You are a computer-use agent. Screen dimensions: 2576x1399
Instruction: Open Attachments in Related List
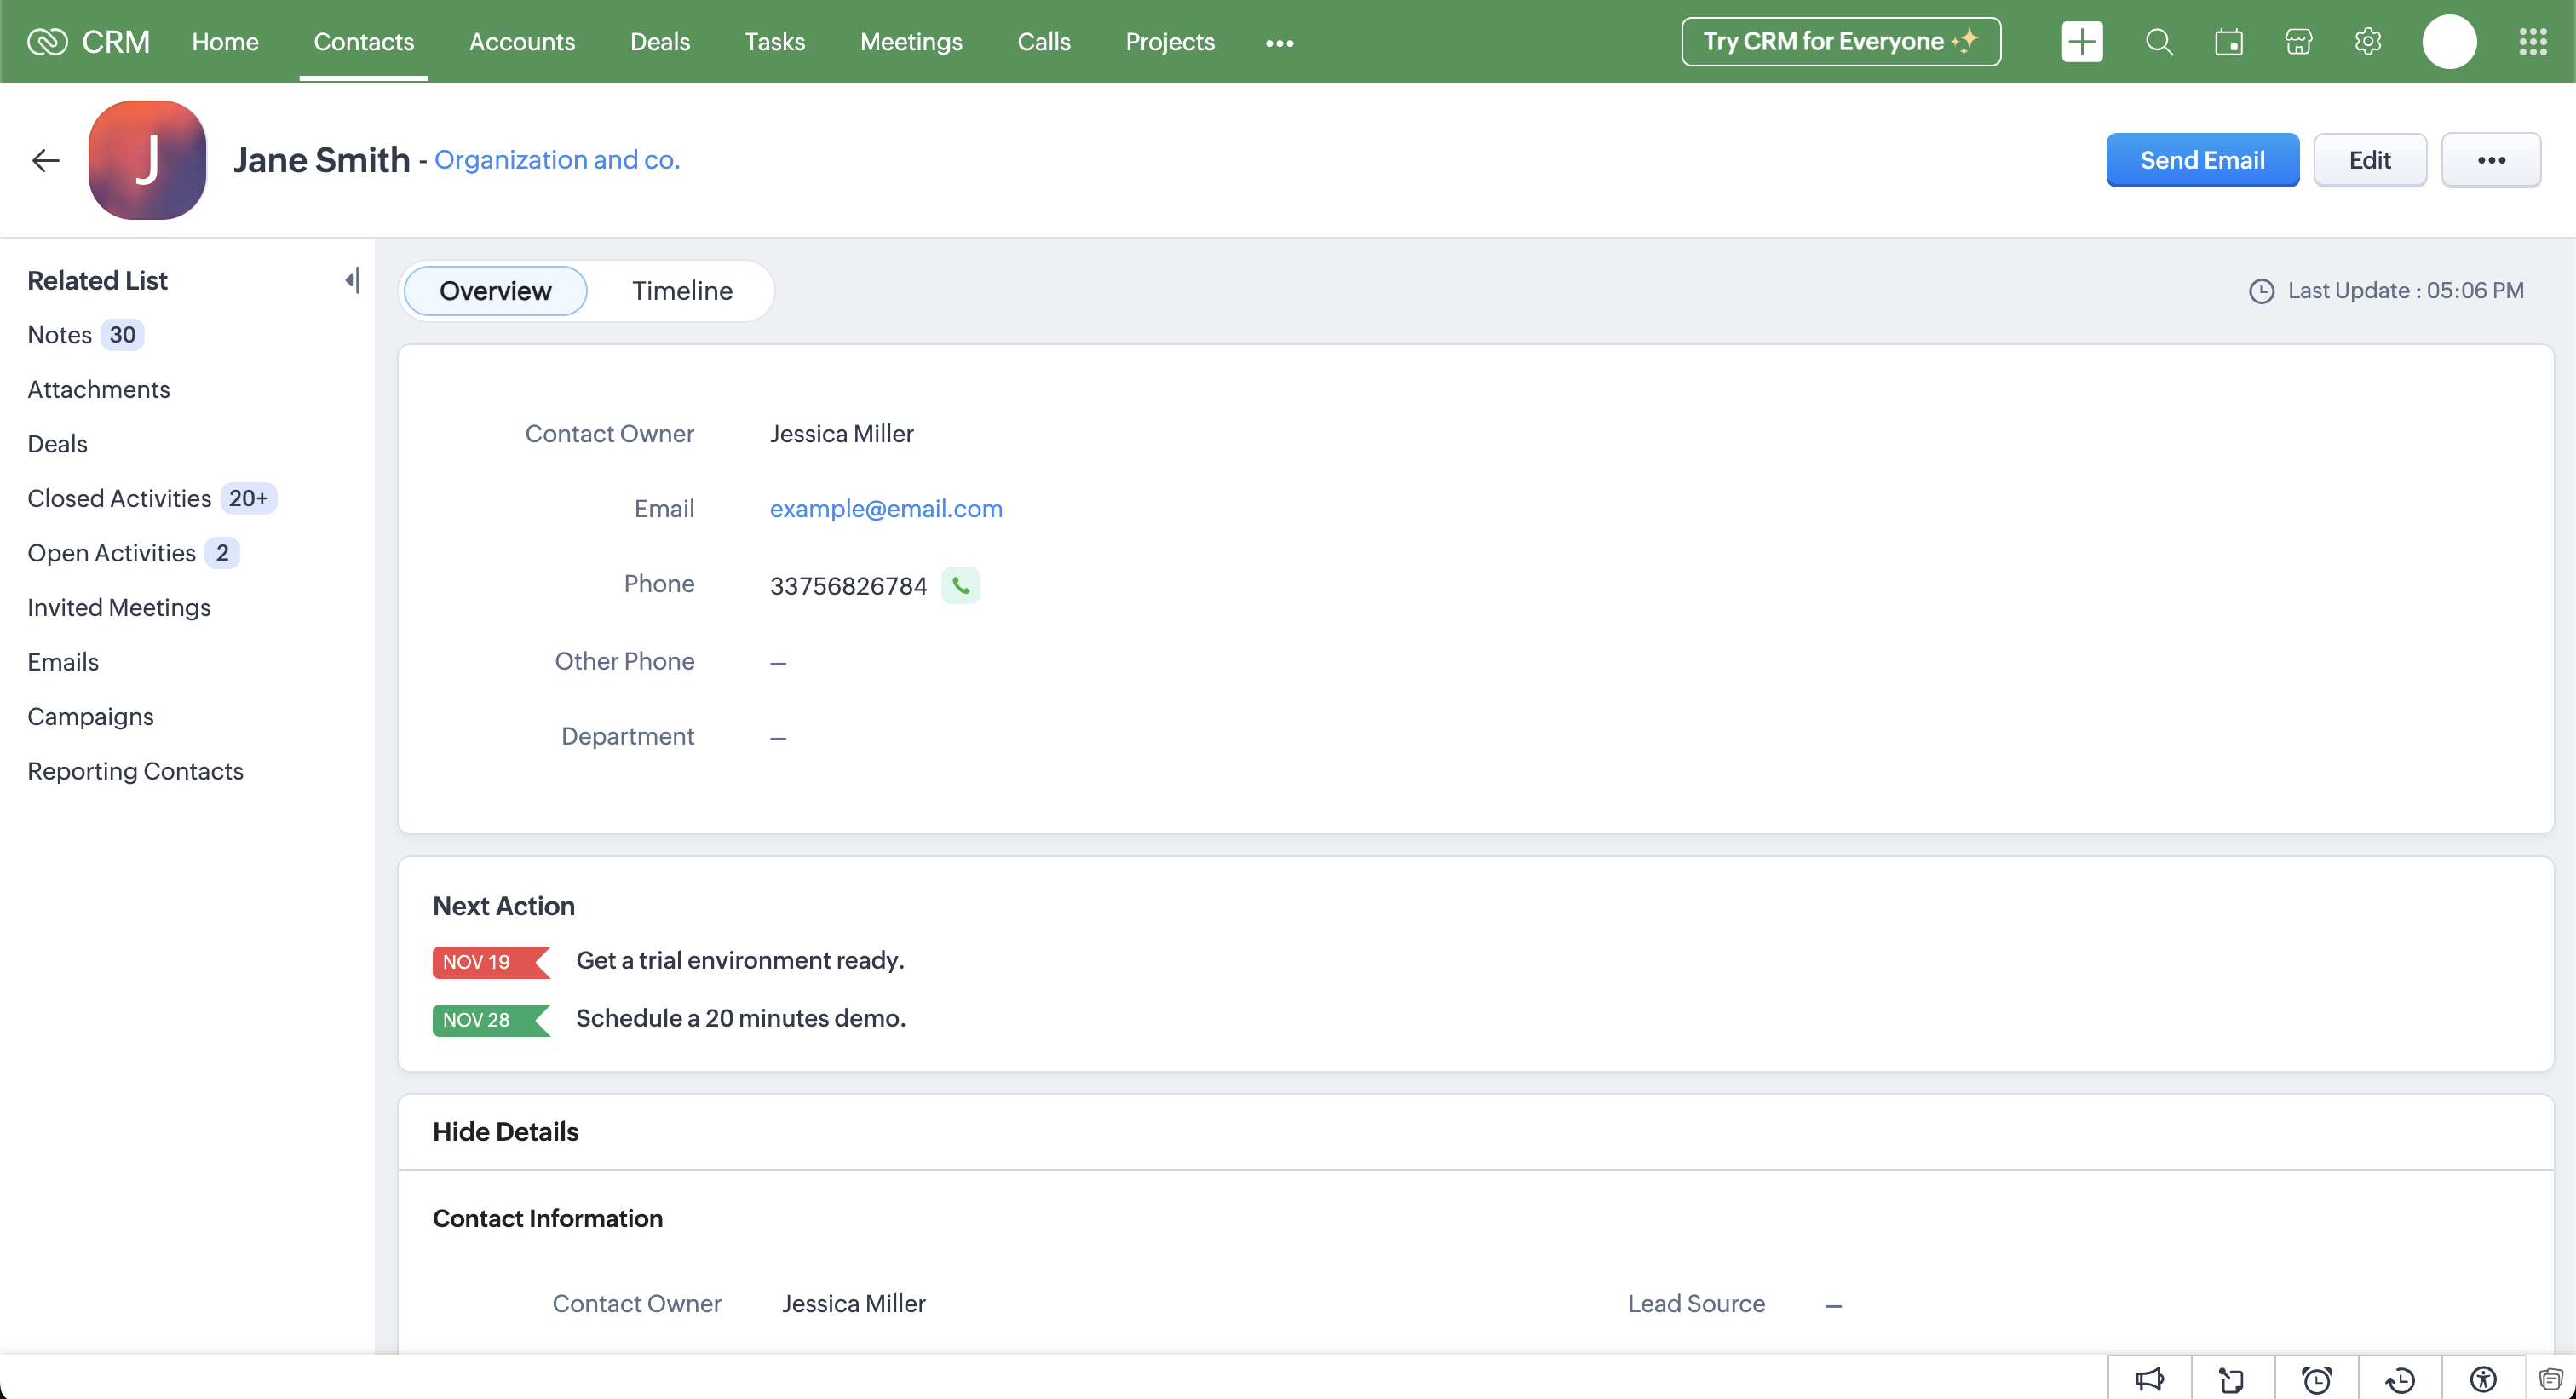98,389
